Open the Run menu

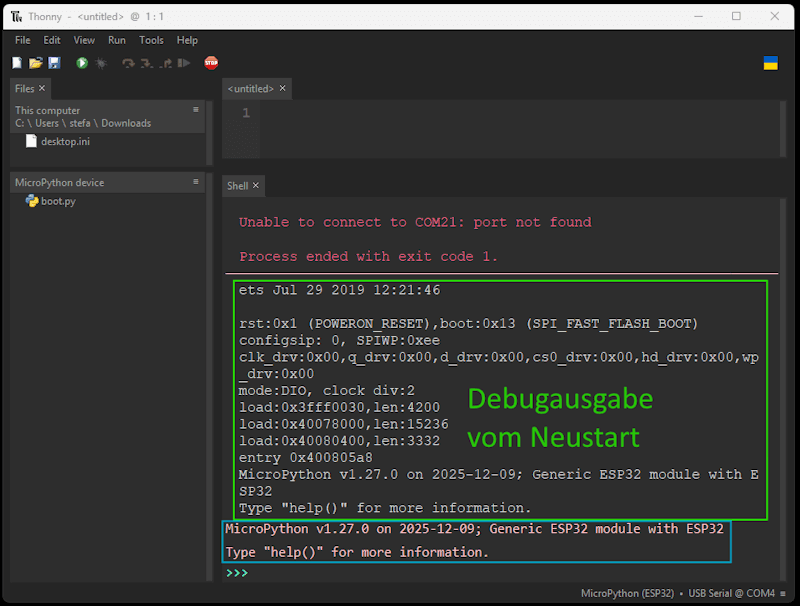[x=116, y=40]
